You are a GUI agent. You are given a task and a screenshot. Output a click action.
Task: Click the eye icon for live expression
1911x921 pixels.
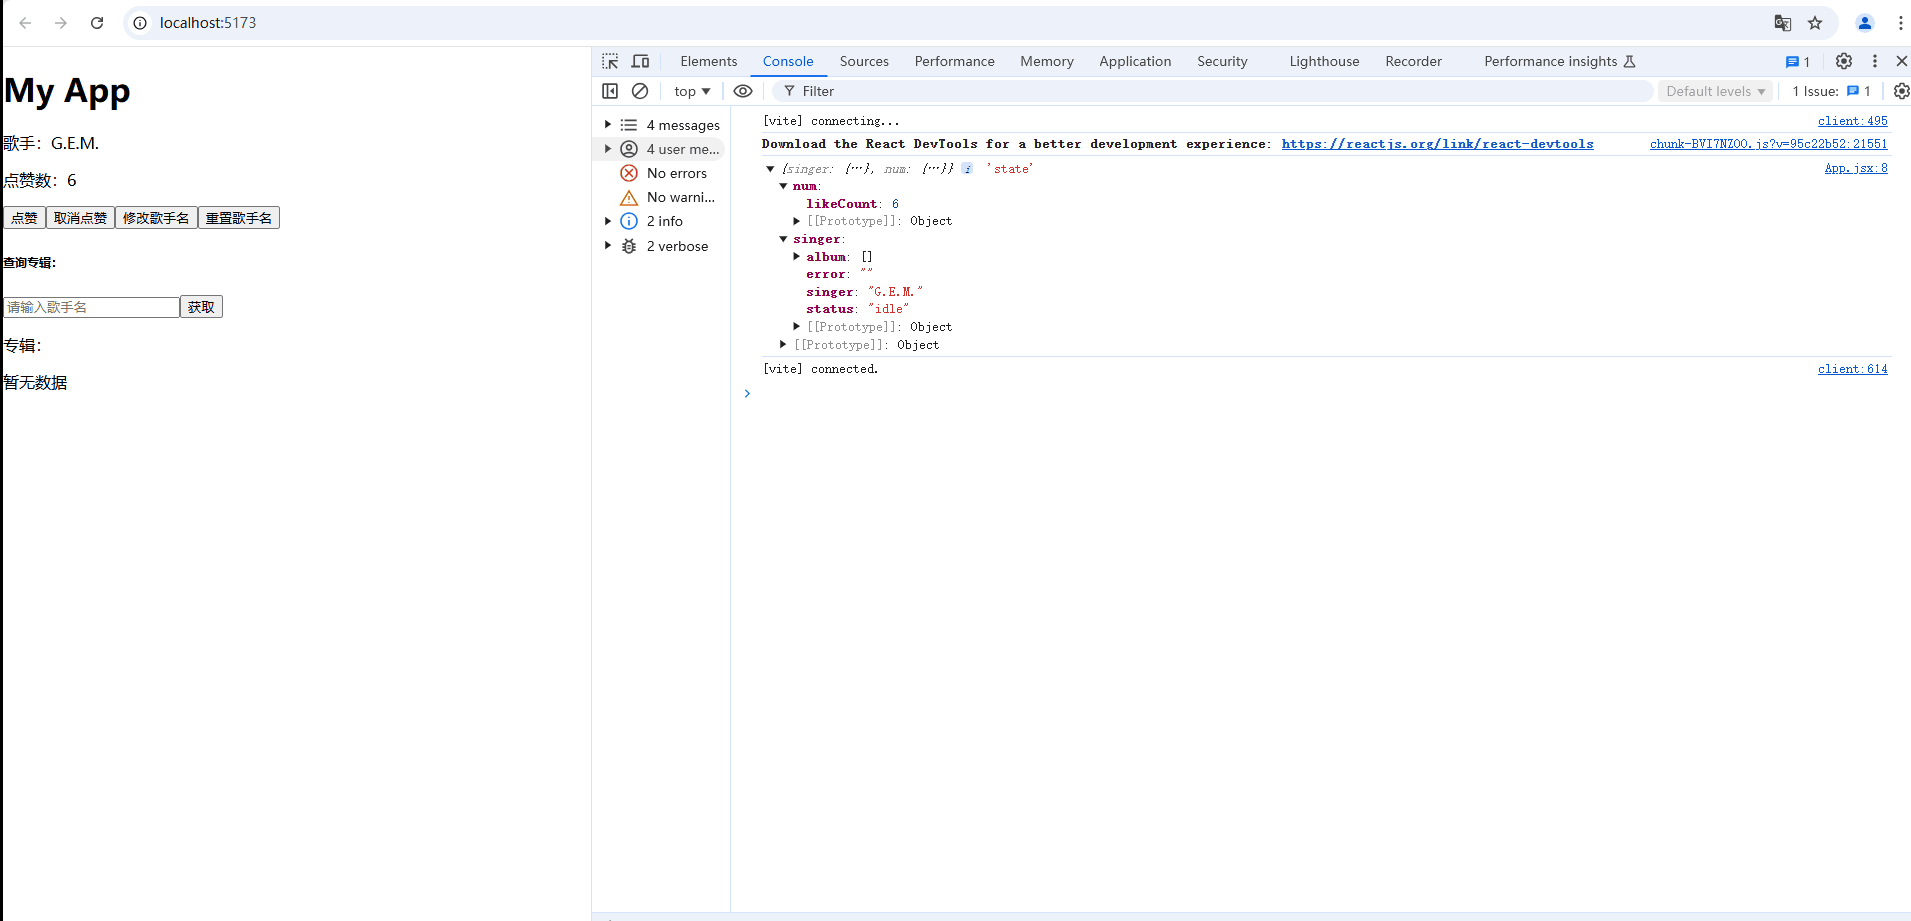pos(743,91)
